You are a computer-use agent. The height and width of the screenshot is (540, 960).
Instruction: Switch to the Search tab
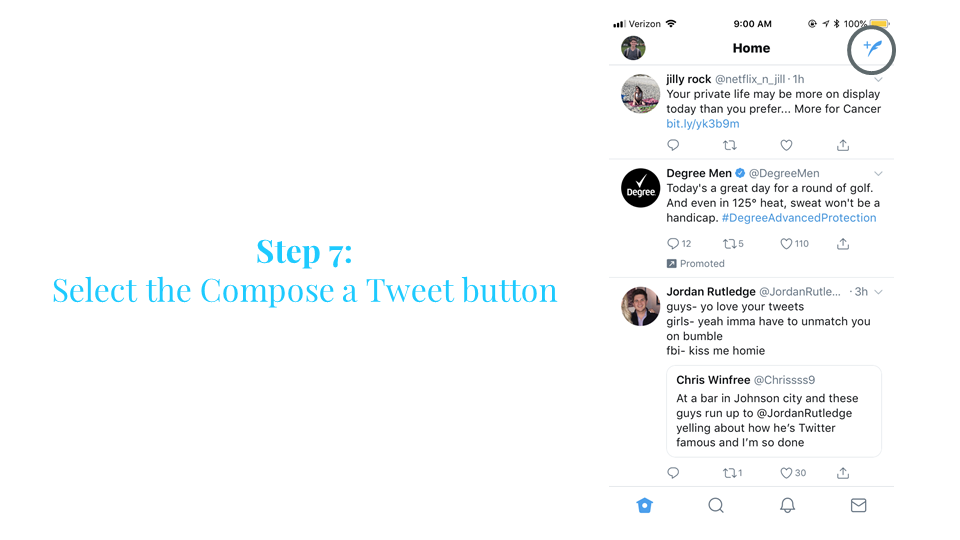coord(716,505)
